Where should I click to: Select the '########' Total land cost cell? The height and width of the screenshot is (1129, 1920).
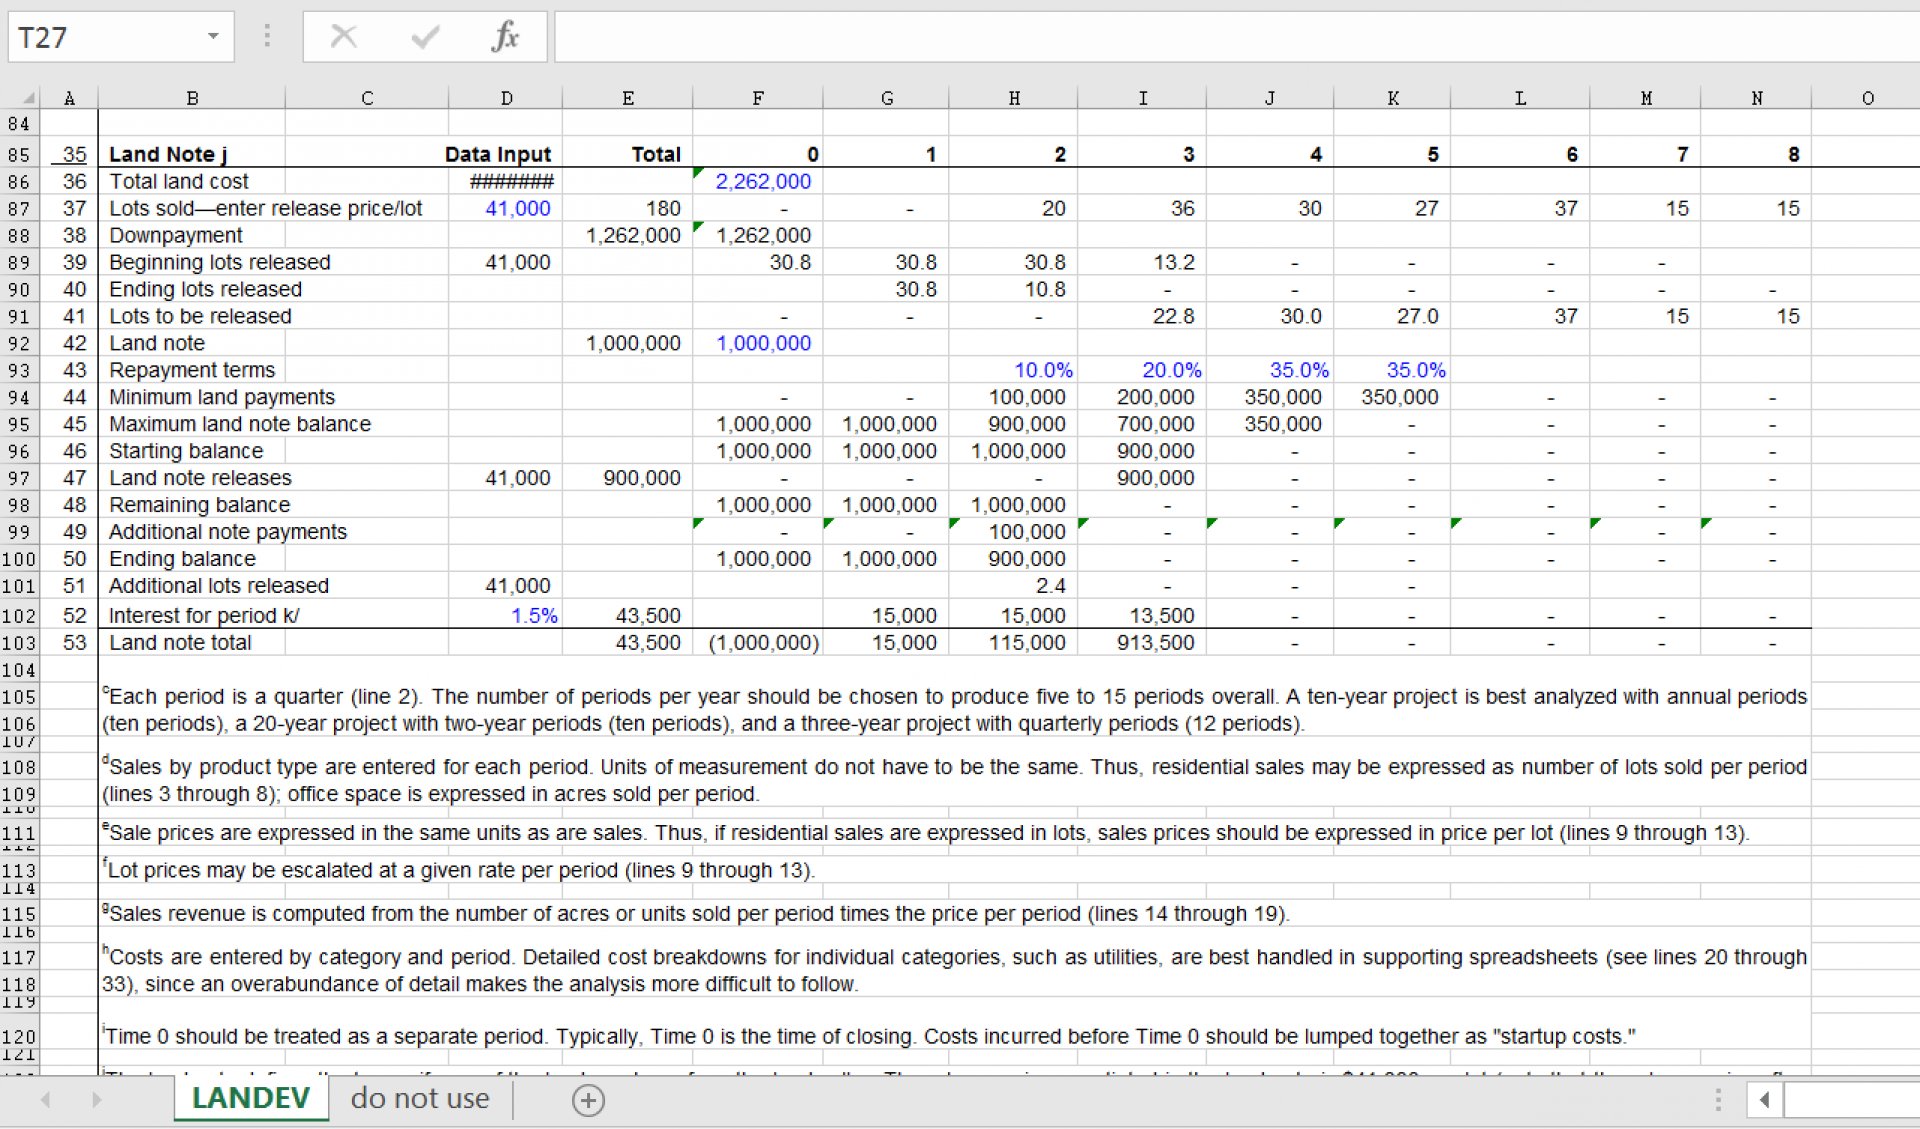(x=505, y=181)
